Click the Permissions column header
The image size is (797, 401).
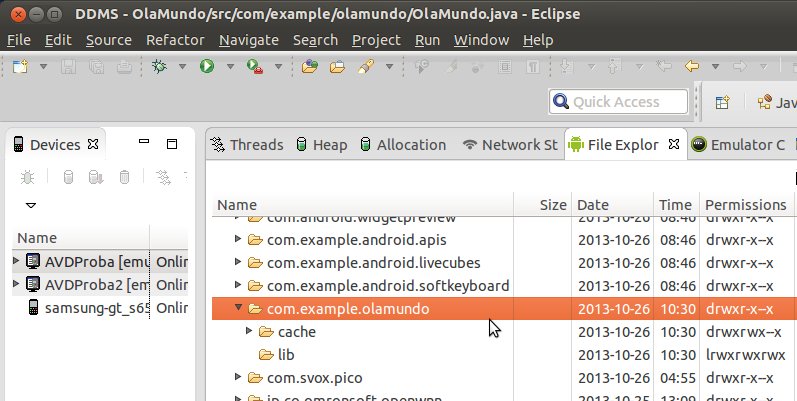pyautogui.click(x=746, y=205)
